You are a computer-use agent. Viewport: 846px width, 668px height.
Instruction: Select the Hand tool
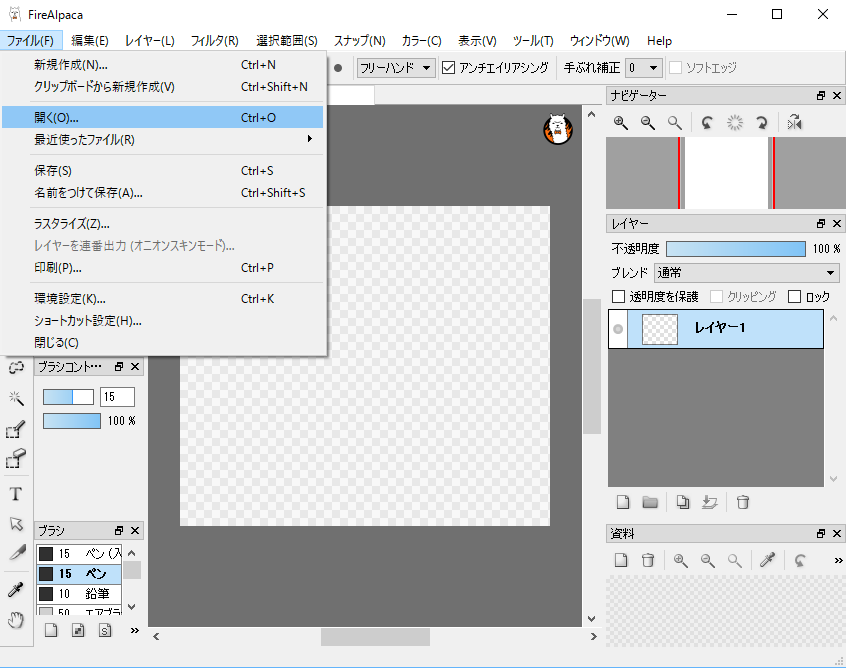pyautogui.click(x=15, y=620)
